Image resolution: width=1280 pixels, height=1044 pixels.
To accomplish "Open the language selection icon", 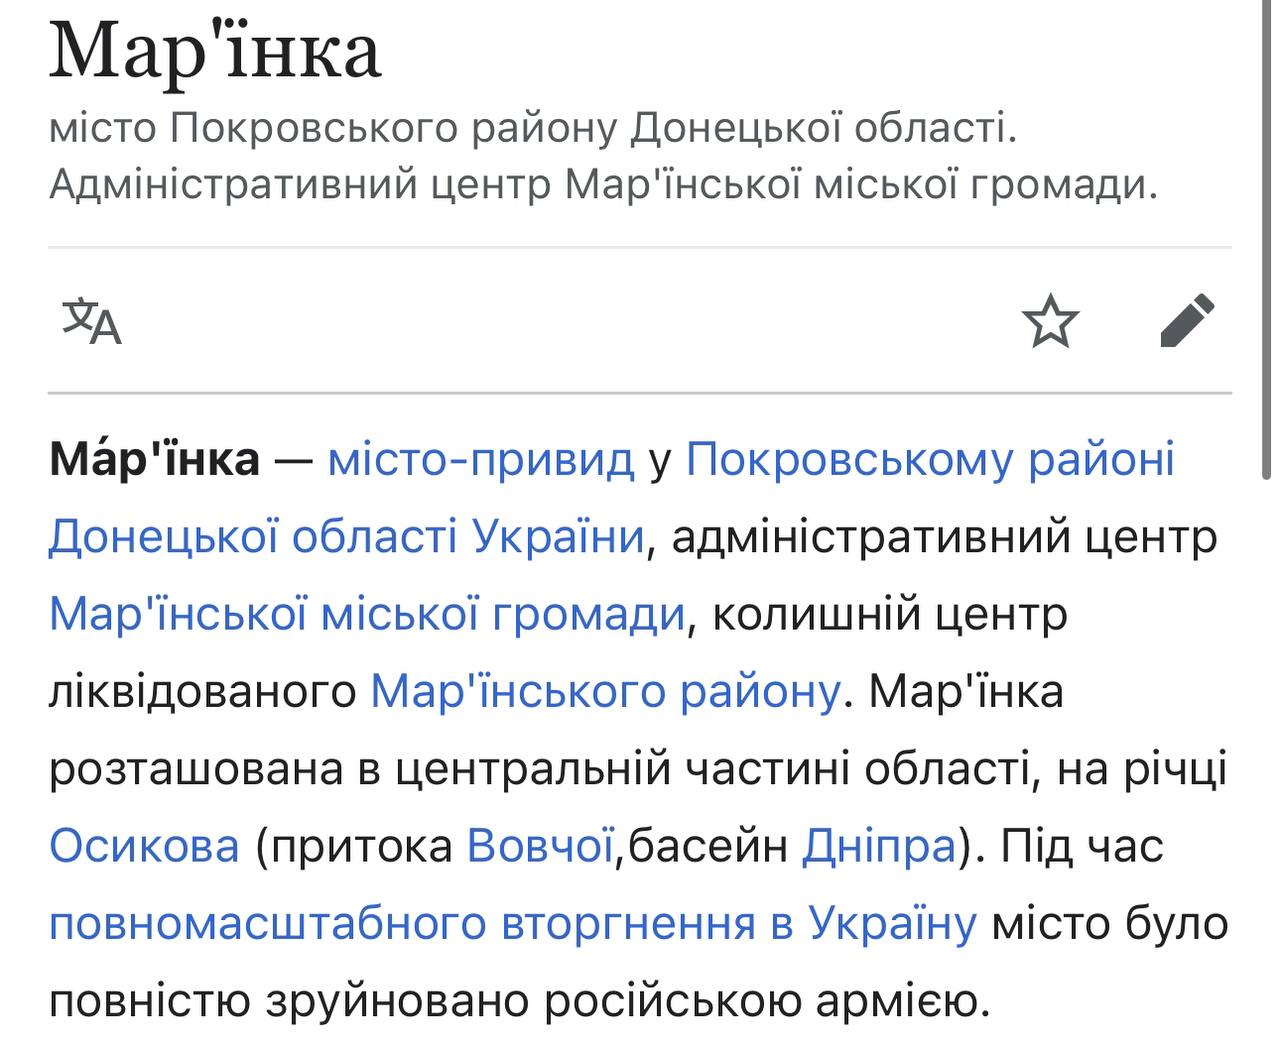I will (x=92, y=321).
